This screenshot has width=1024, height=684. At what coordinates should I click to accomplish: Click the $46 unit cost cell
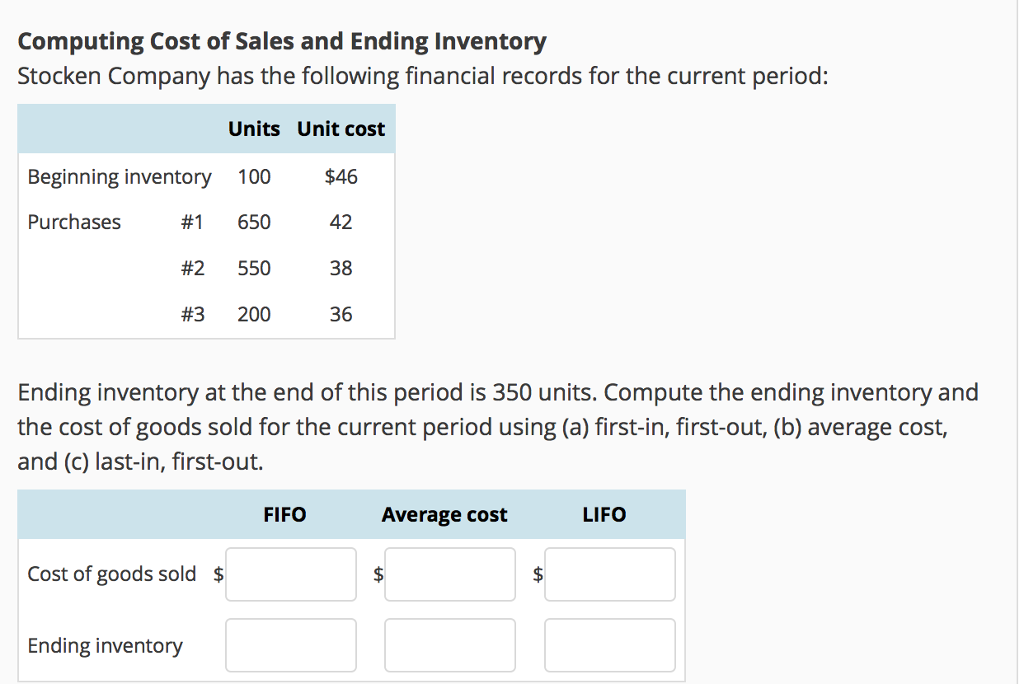(341, 176)
